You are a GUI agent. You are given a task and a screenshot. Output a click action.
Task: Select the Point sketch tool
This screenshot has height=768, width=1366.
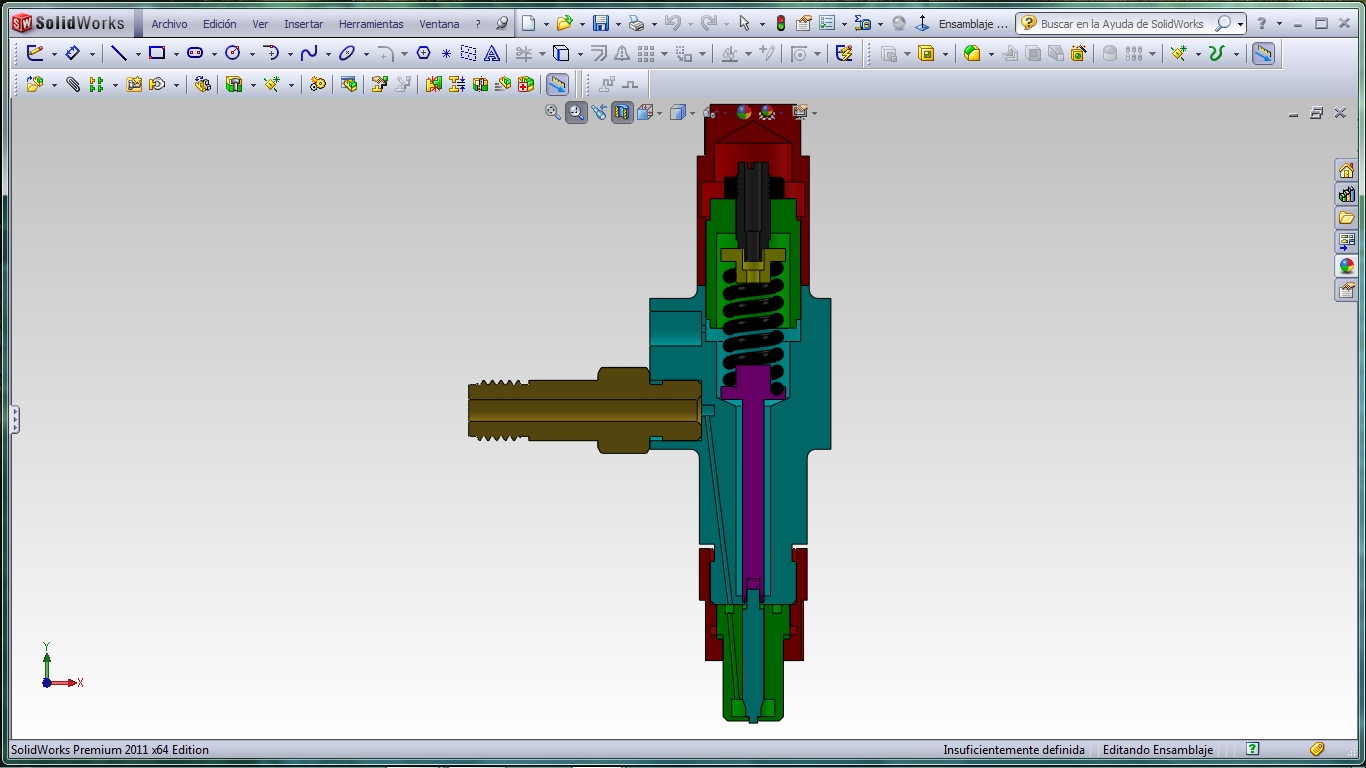click(446, 54)
